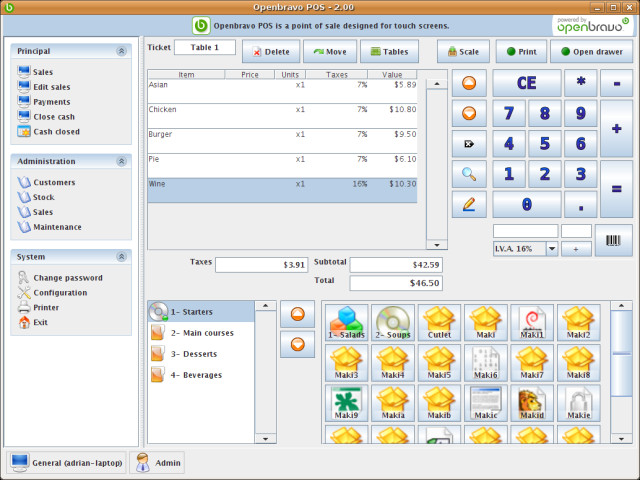Click the equals key

(x=616, y=189)
